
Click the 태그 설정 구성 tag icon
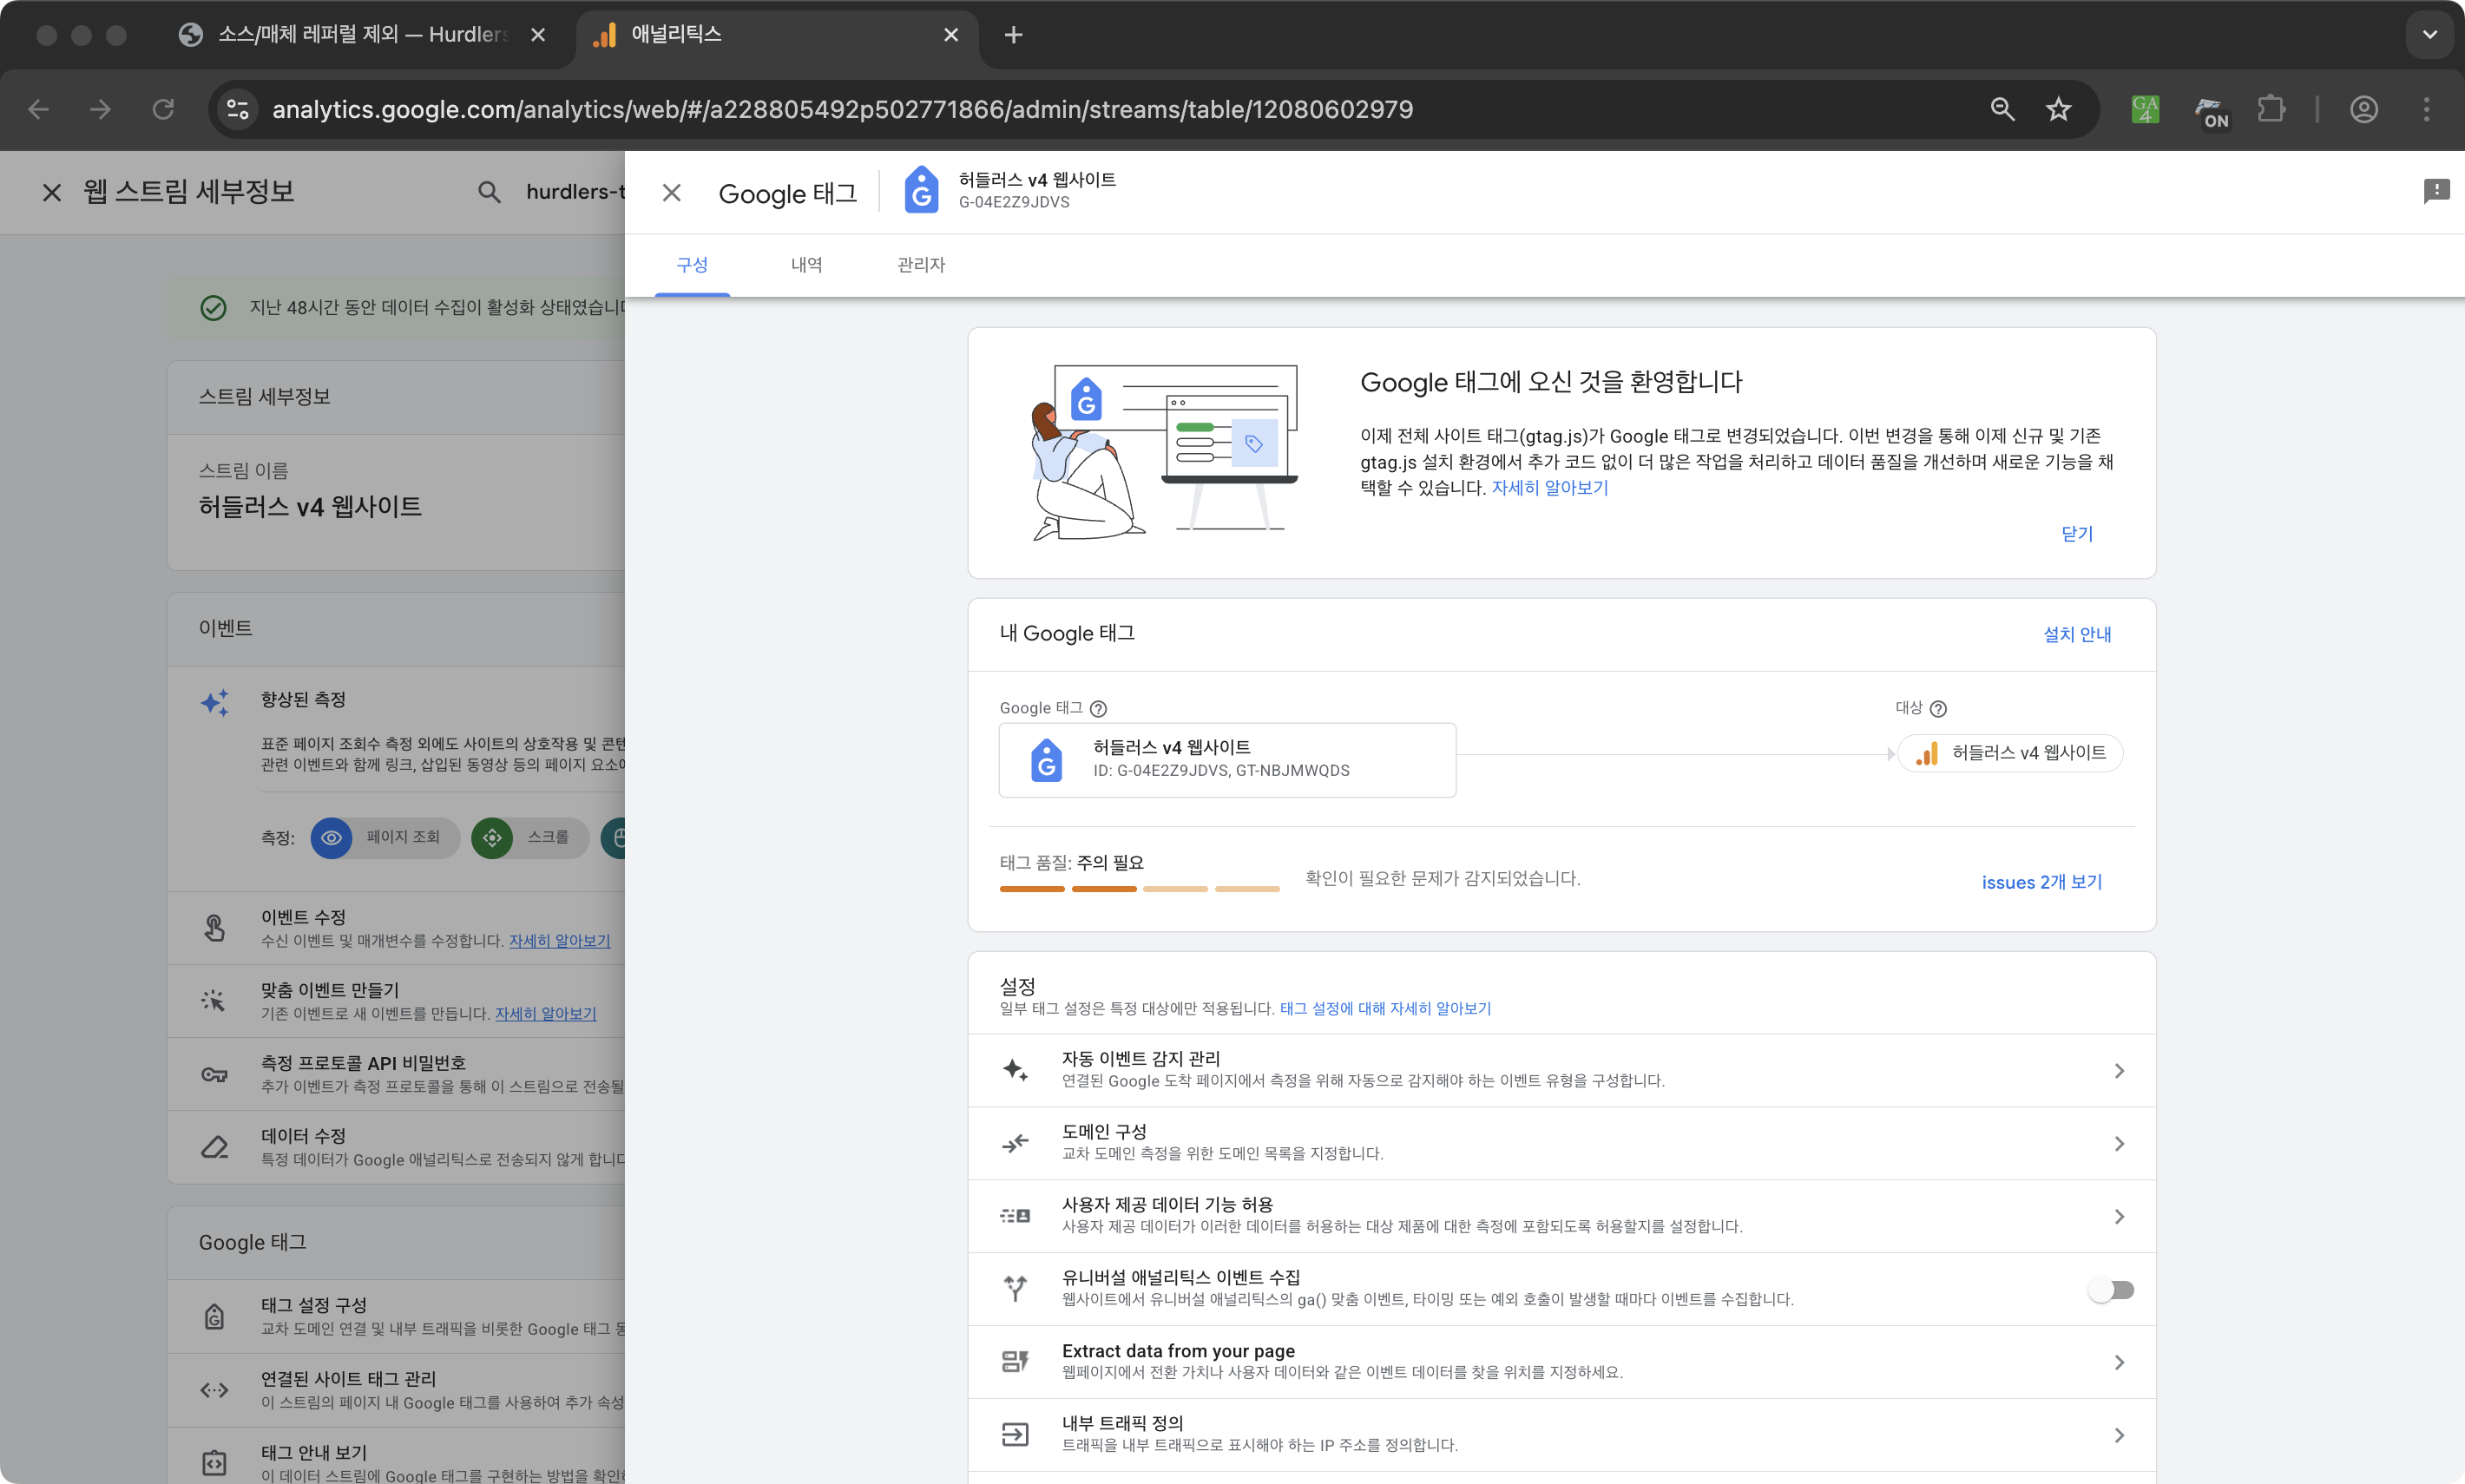pyautogui.click(x=214, y=1317)
